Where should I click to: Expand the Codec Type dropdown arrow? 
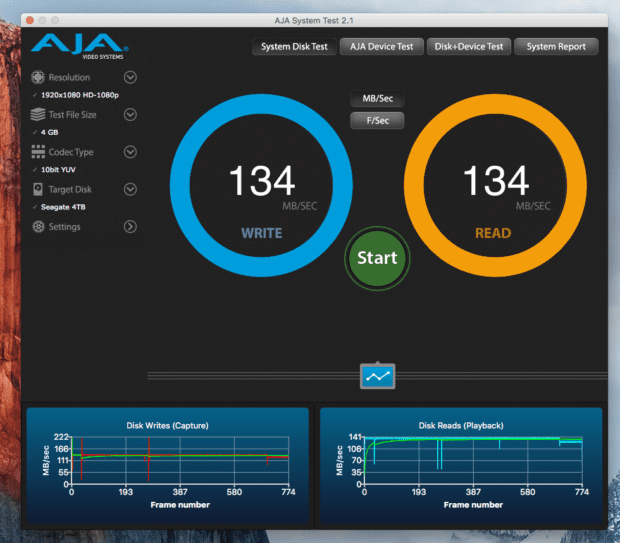coord(130,152)
